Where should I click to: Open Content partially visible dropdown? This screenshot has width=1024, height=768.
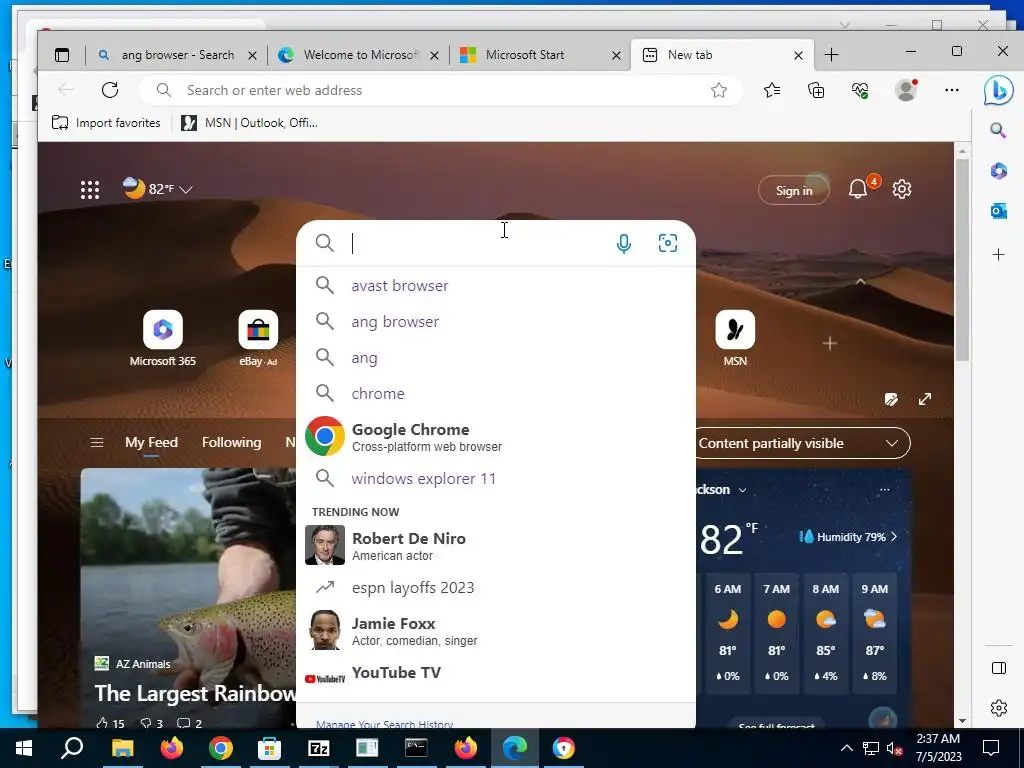[x=802, y=443]
